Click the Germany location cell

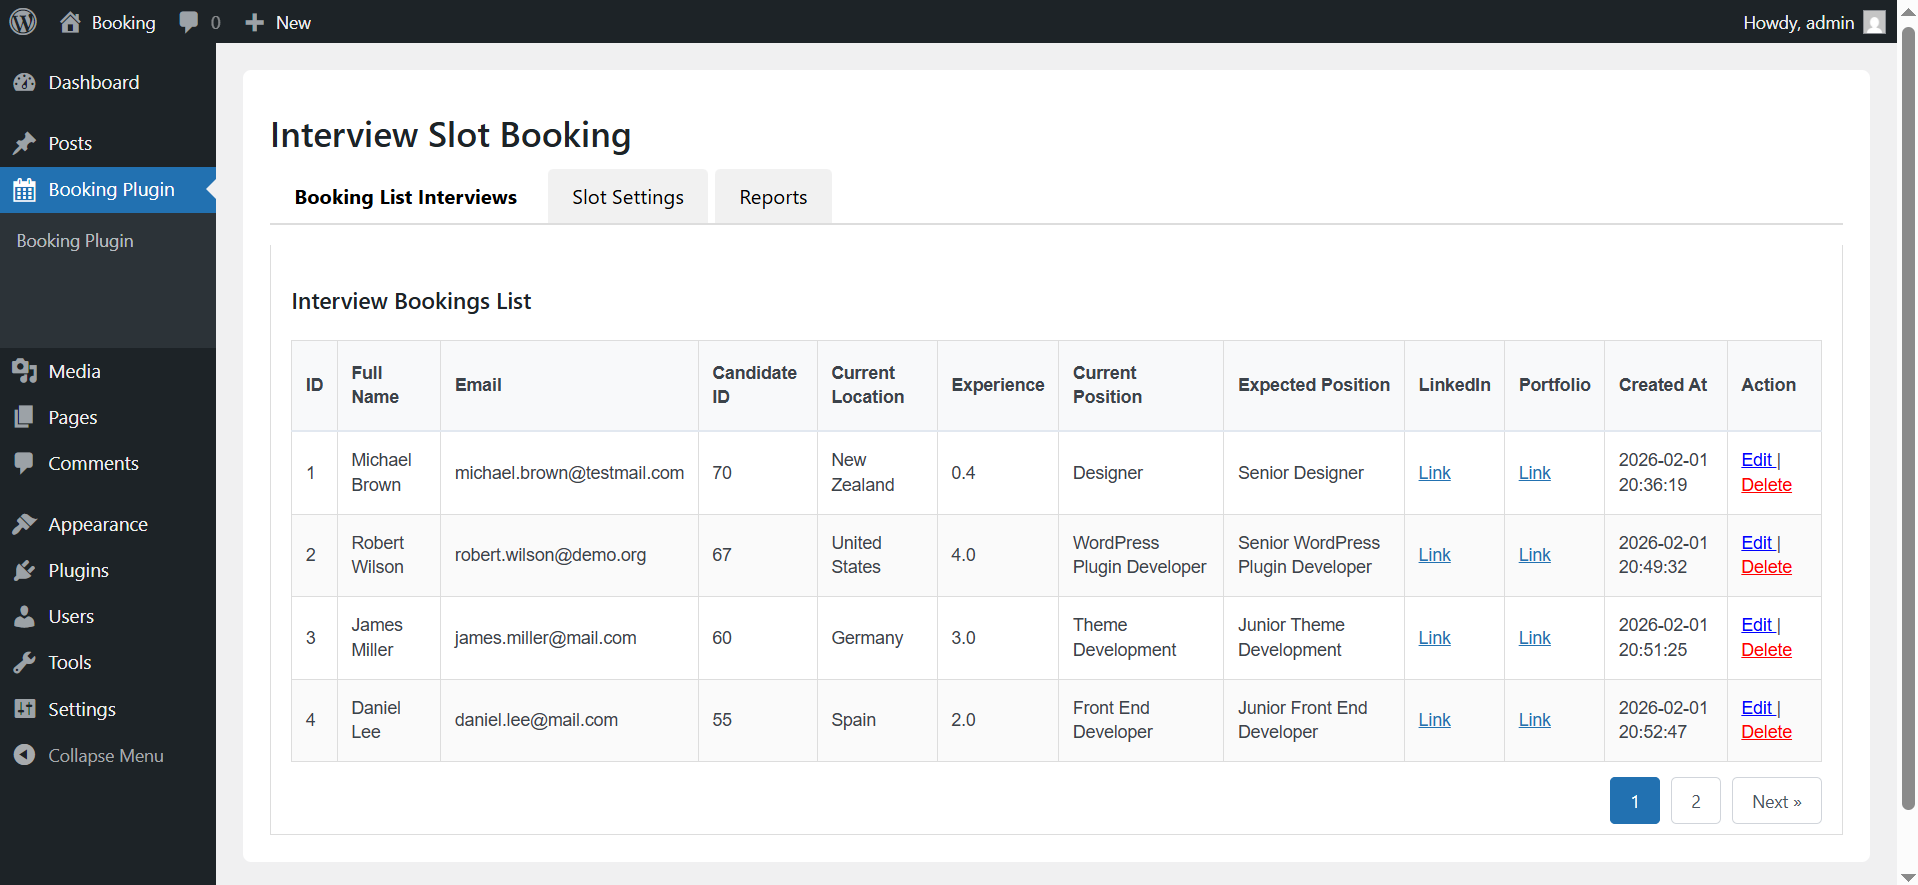click(877, 638)
